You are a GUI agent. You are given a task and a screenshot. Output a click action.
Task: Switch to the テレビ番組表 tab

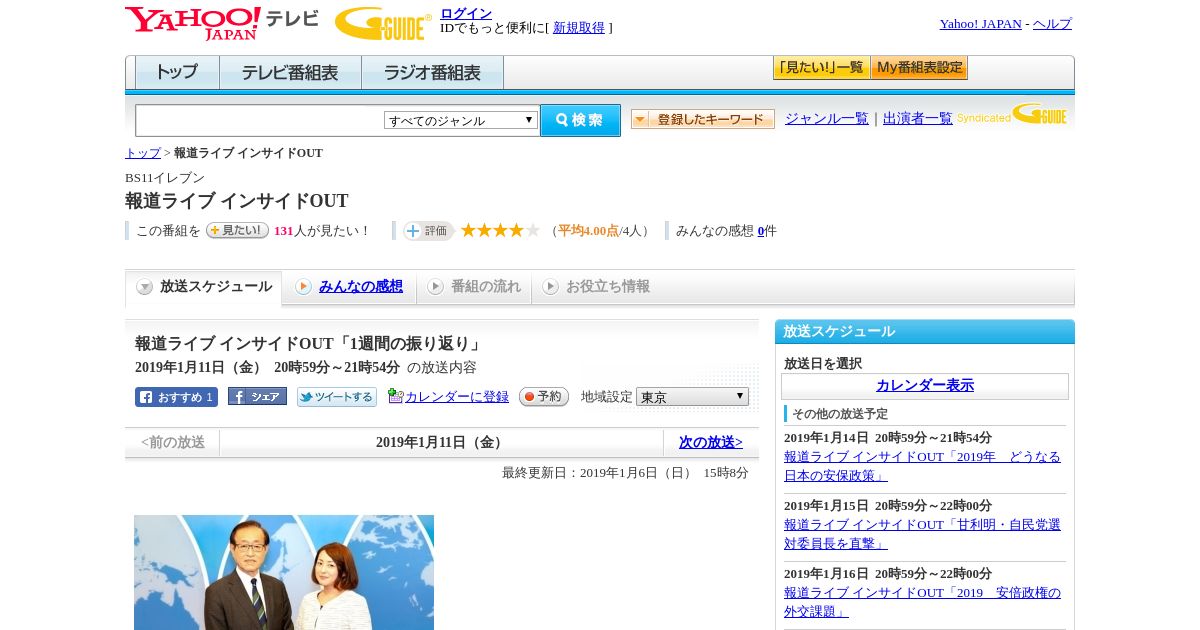(290, 73)
